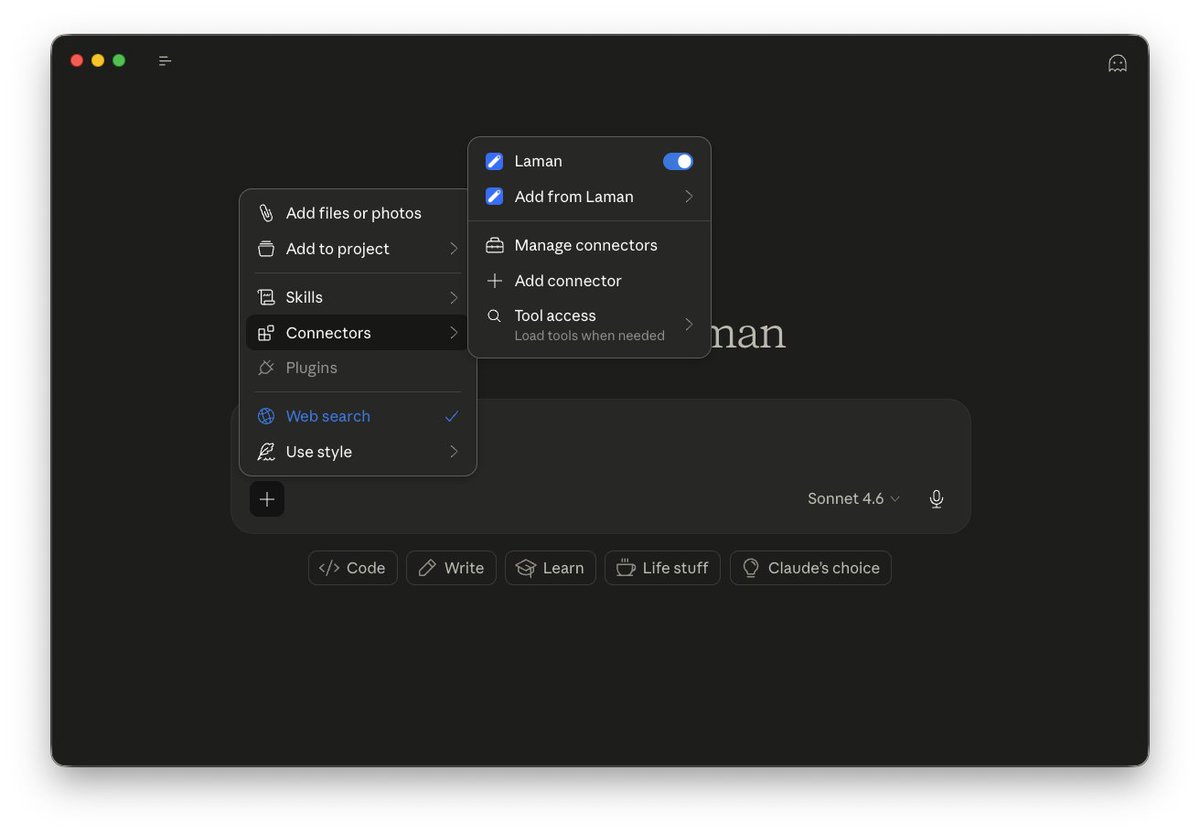Click the Add from Laman blue icon
1200x834 pixels.
pos(494,197)
